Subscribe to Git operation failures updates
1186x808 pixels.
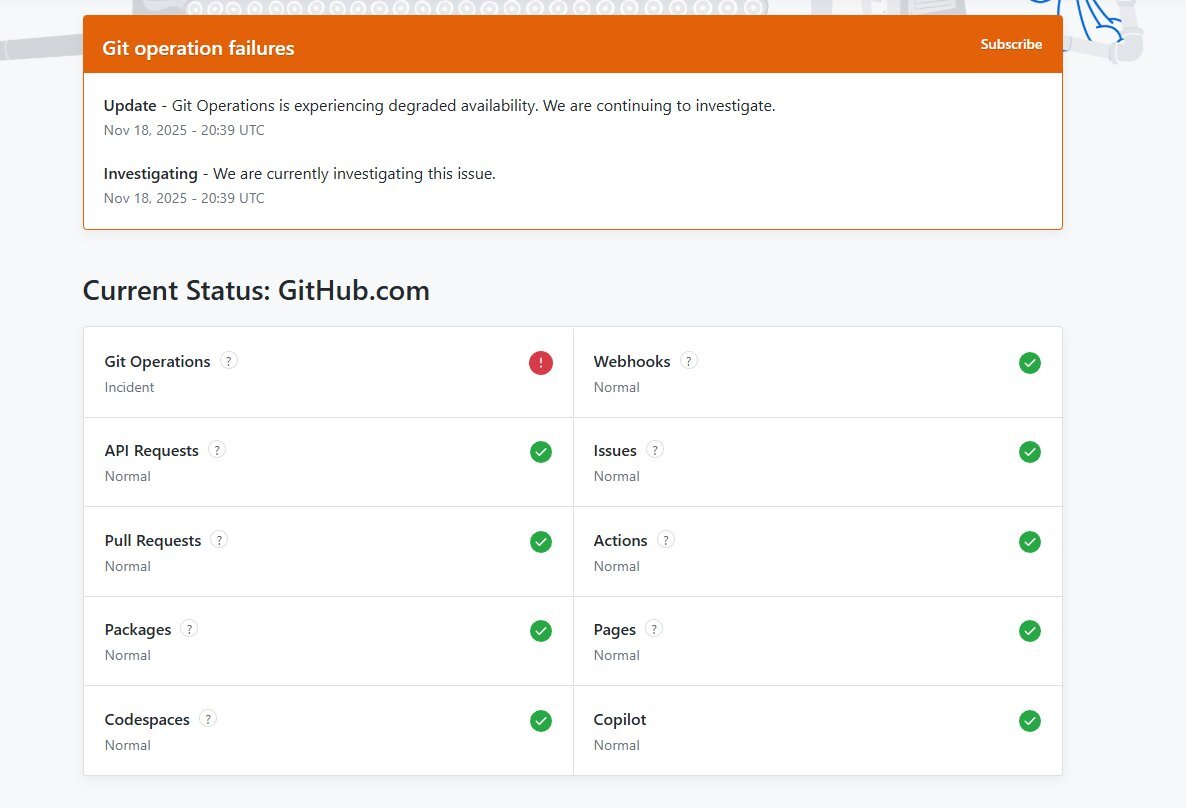coord(1011,45)
